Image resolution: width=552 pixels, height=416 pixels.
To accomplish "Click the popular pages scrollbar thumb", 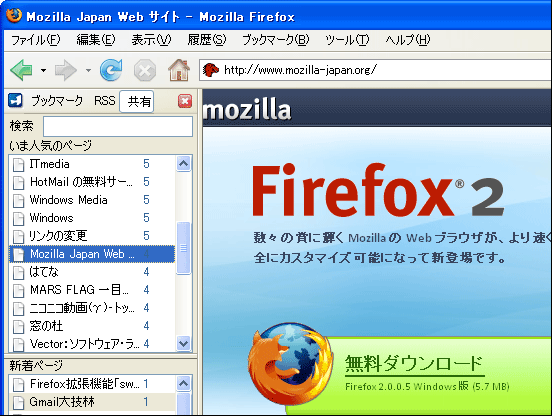I will click(183, 248).
